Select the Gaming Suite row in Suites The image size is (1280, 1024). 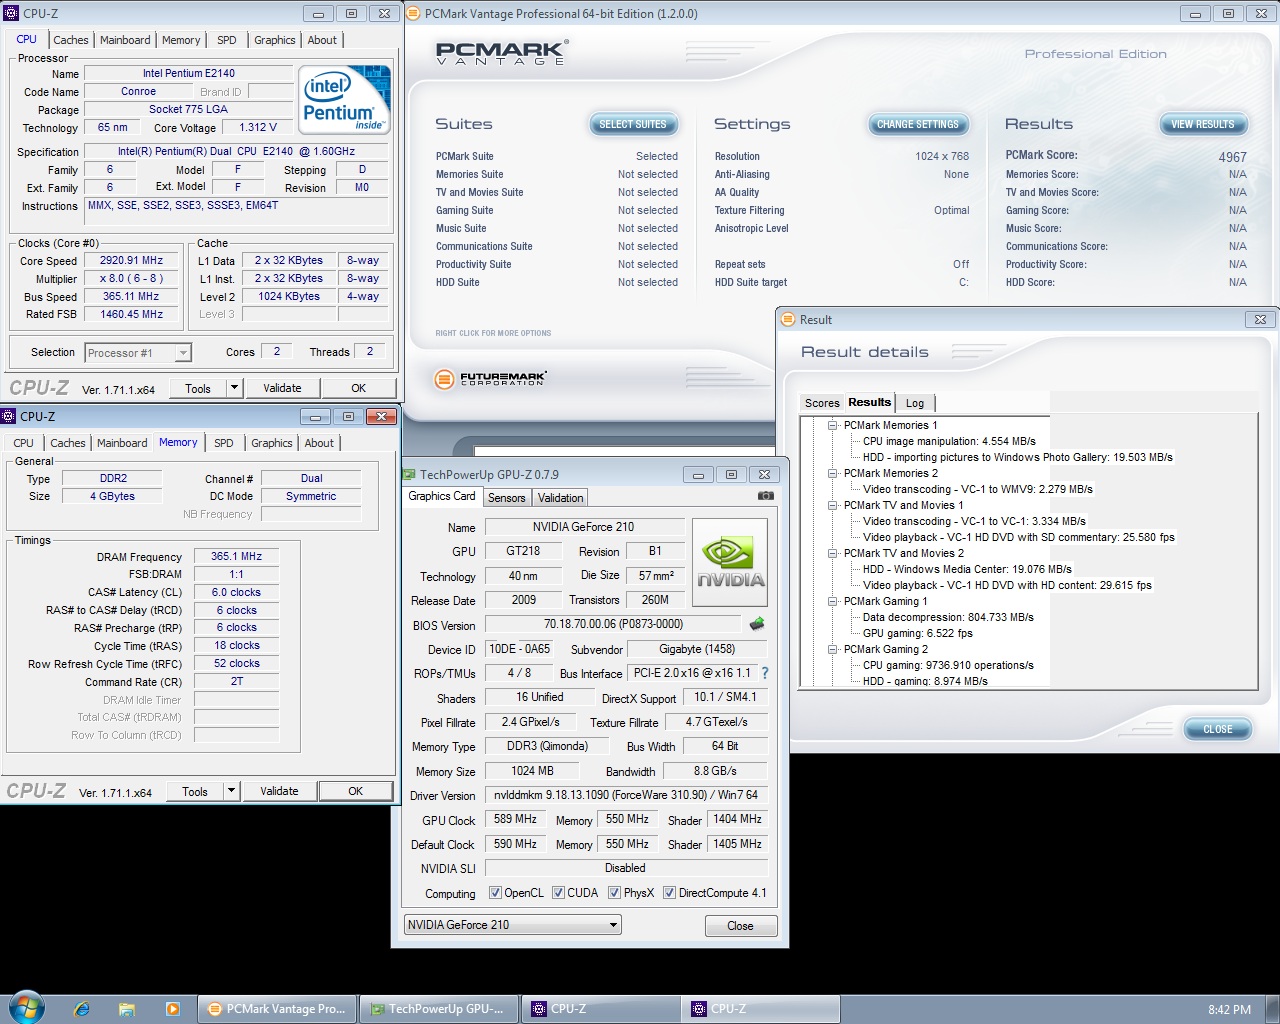coord(556,210)
